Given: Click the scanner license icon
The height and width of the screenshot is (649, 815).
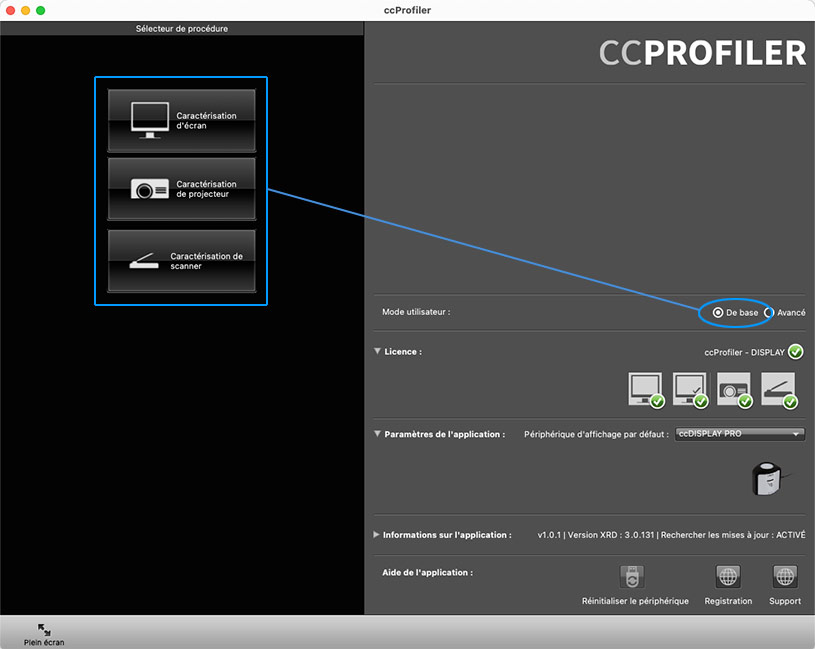Looking at the screenshot, I should pyautogui.click(x=779, y=390).
